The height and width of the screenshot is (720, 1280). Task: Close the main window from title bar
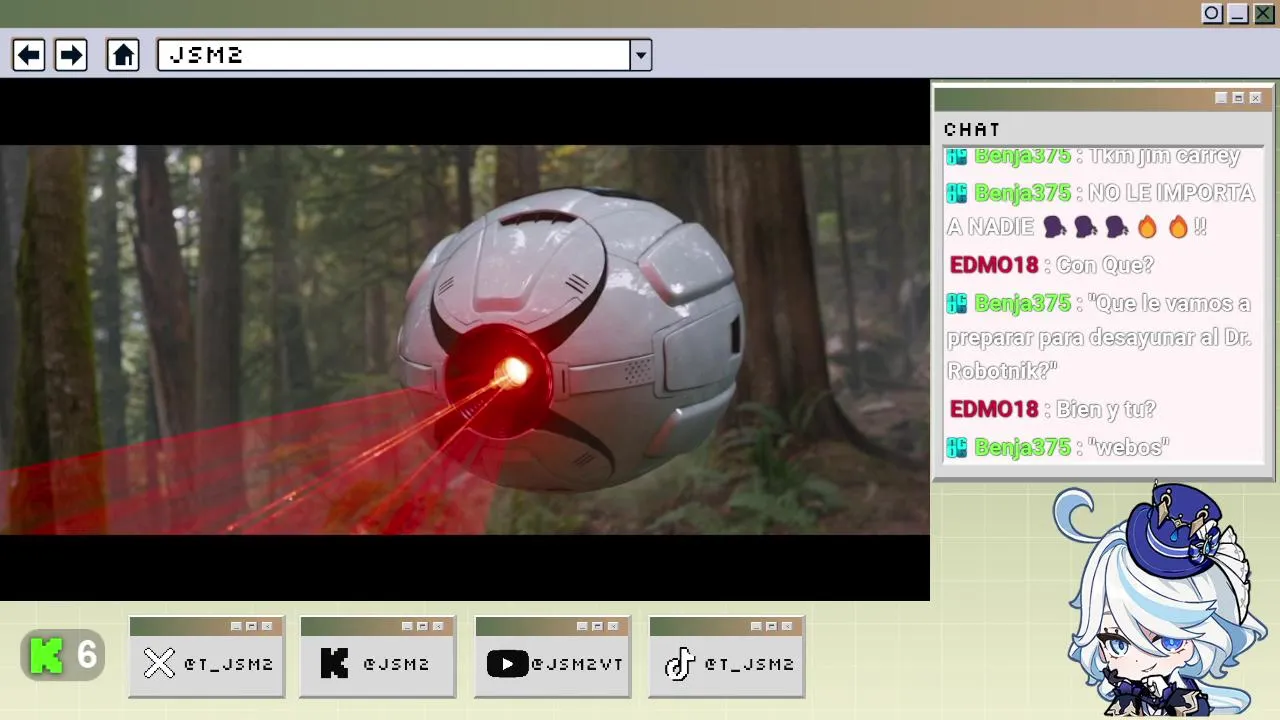[x=1264, y=13]
